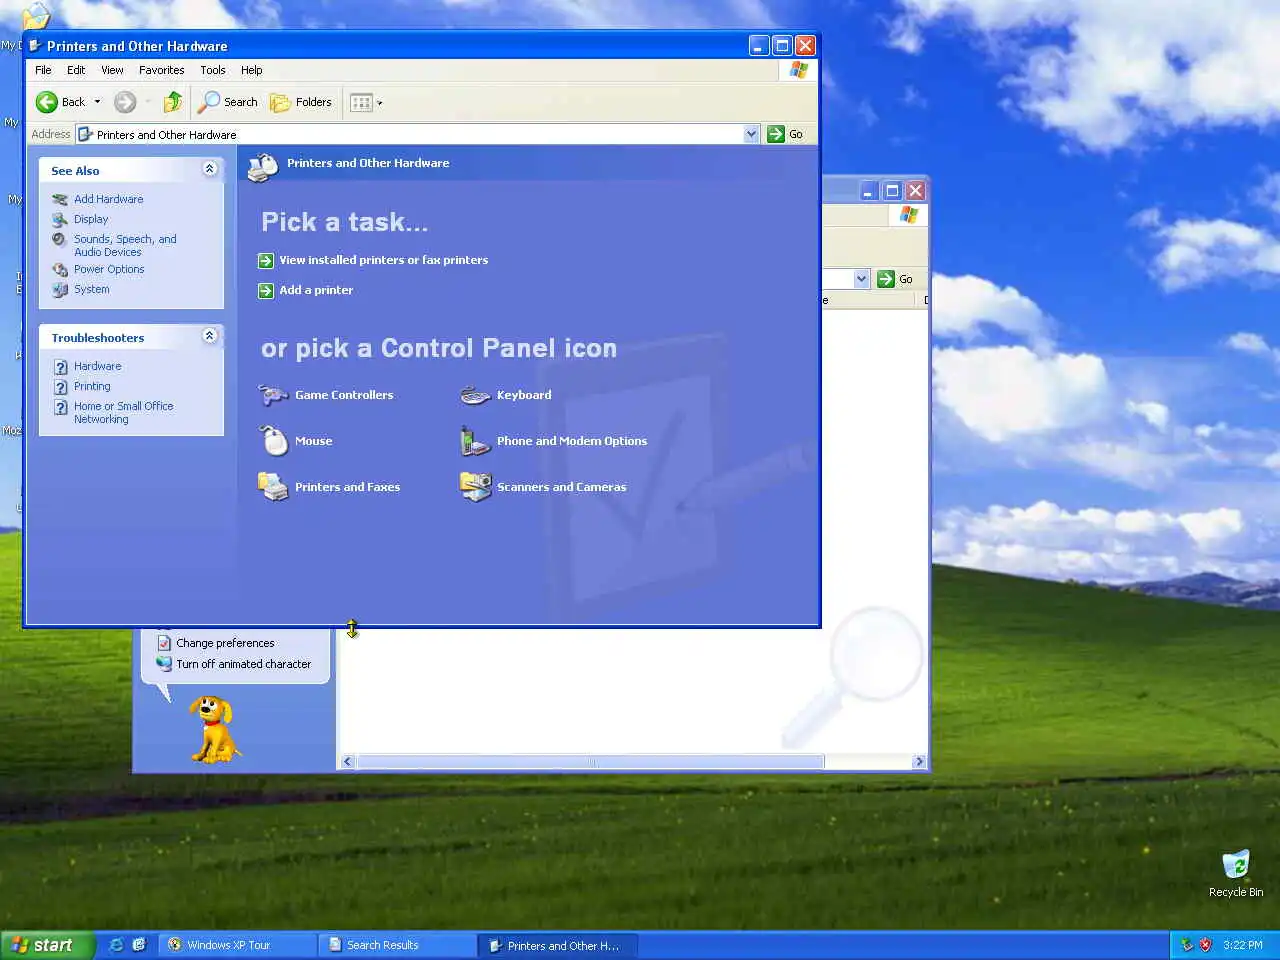Click the Rover search dog character
The height and width of the screenshot is (960, 1280).
coord(213,730)
